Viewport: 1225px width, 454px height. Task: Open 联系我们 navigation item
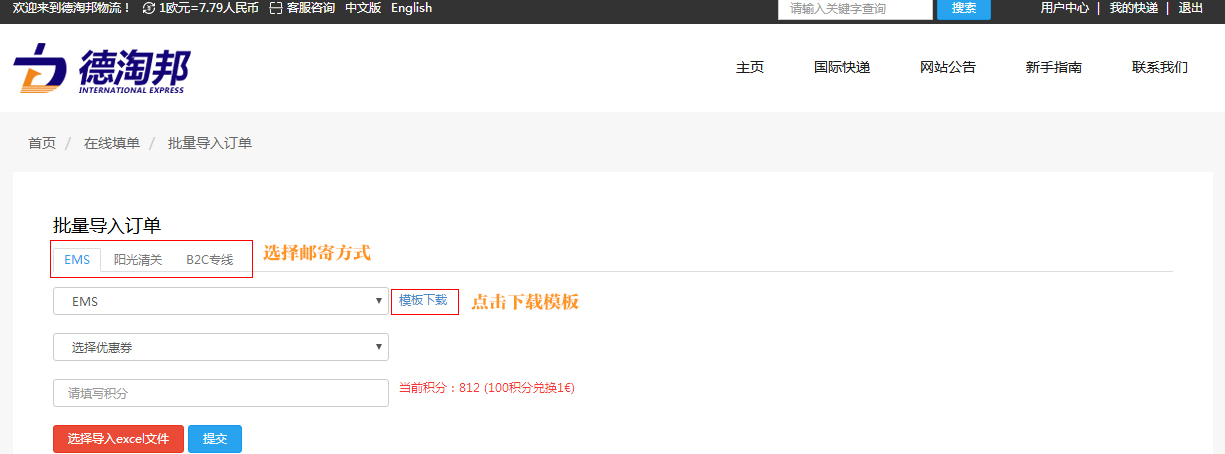pyautogui.click(x=1160, y=68)
